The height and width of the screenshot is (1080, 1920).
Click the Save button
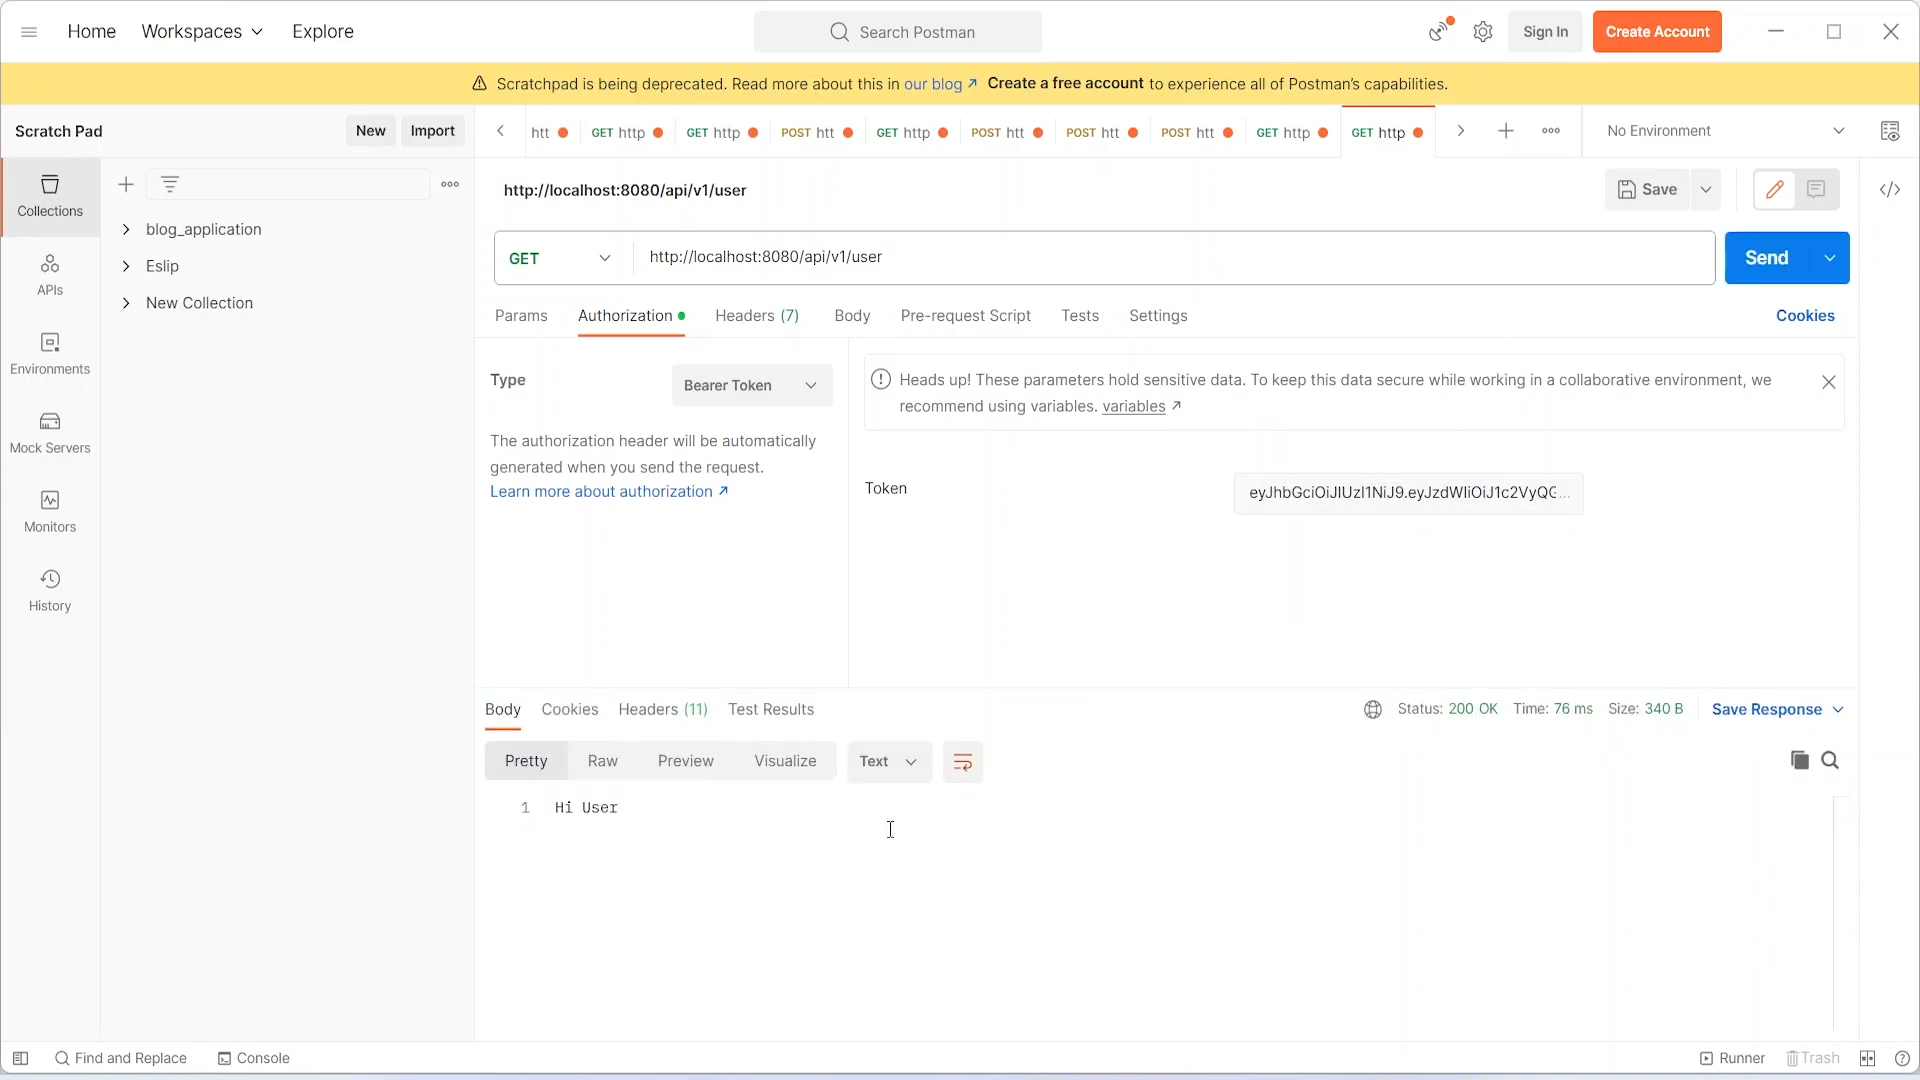click(x=1648, y=190)
